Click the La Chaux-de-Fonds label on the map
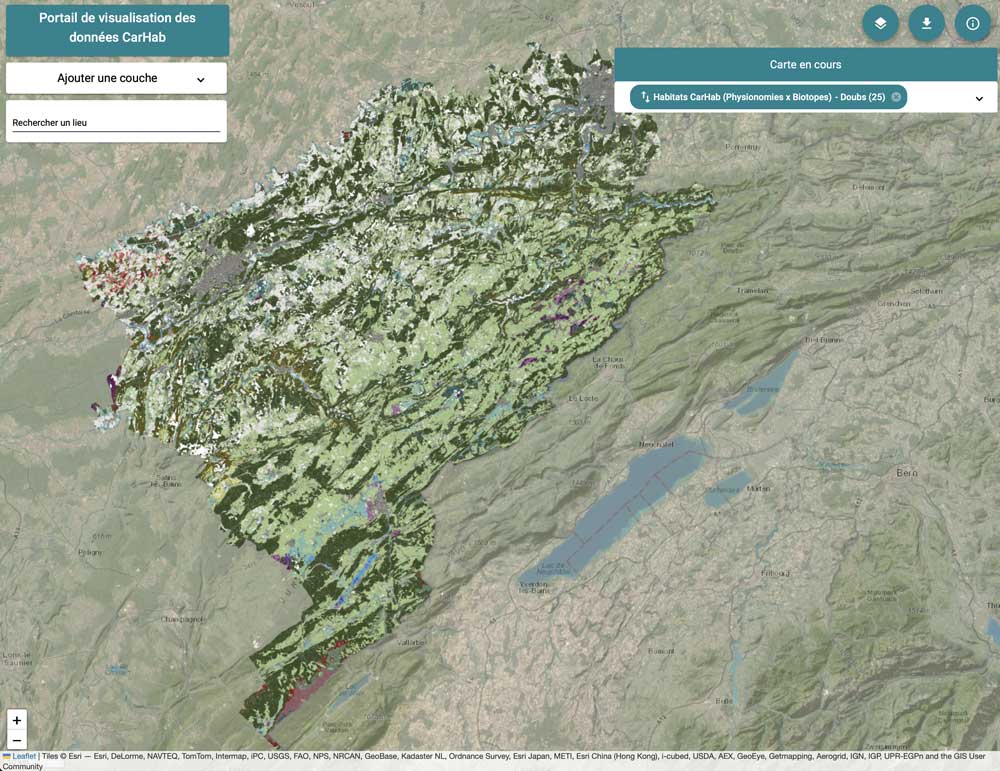Screen dimensions: 1000x771 point(609,364)
